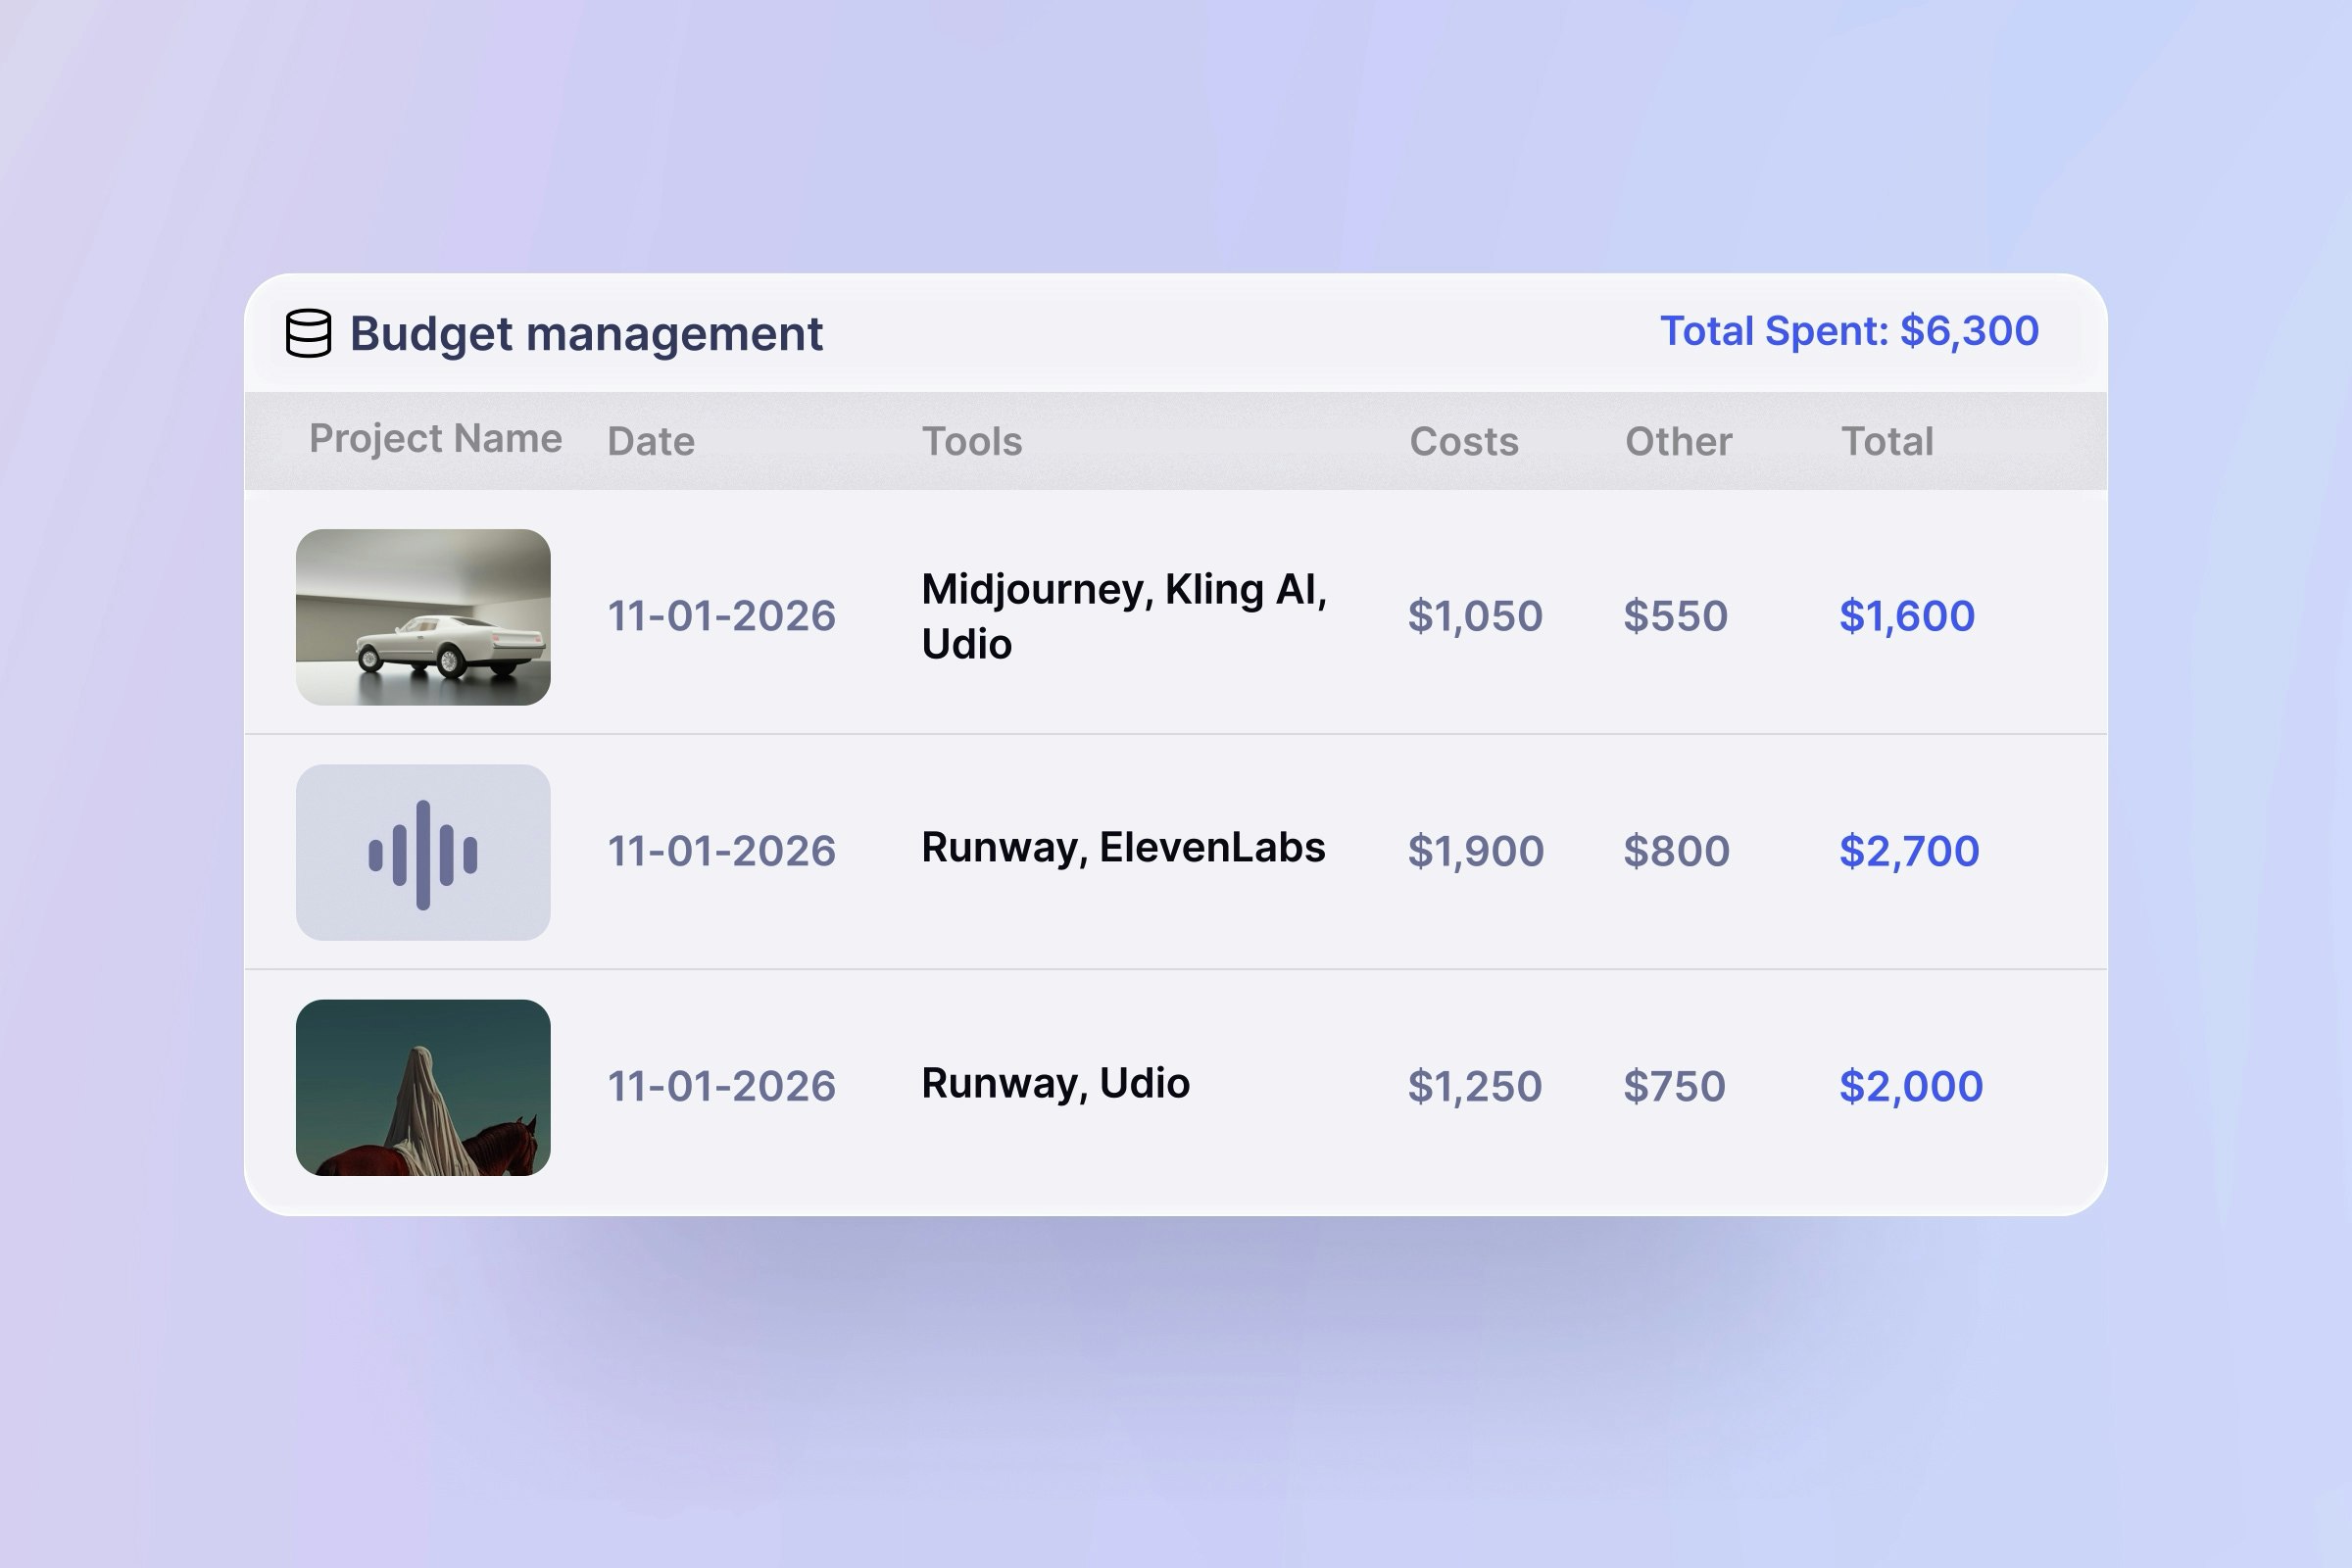This screenshot has width=2352, height=1568.
Task: Click the Project Name column header
Action: click(x=435, y=439)
